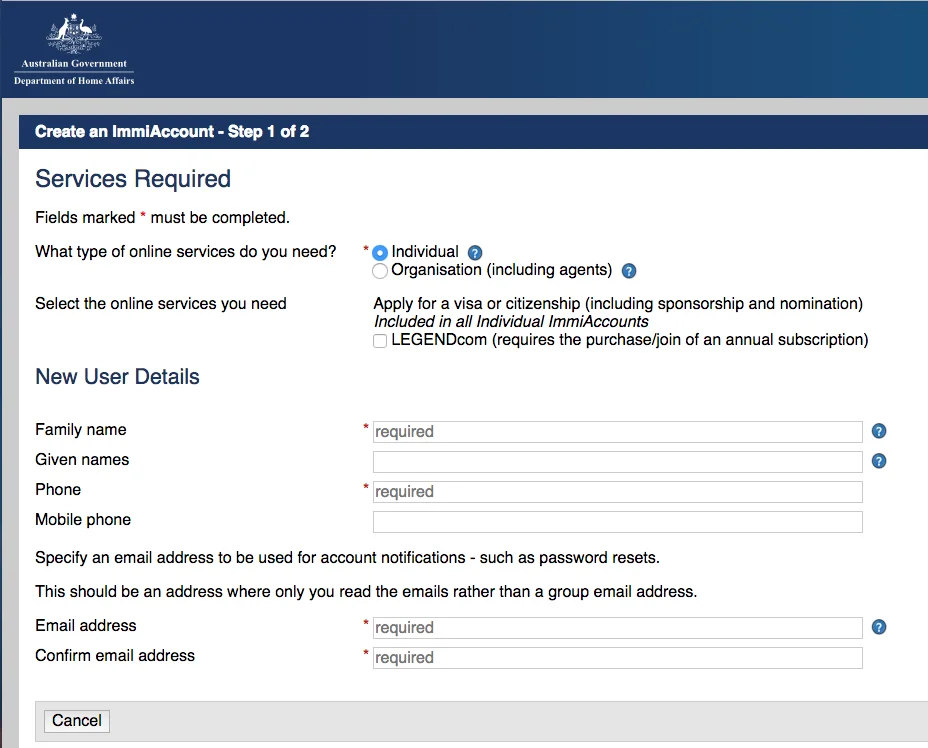Enable the LEGENDcom subscription checkbox

380,341
